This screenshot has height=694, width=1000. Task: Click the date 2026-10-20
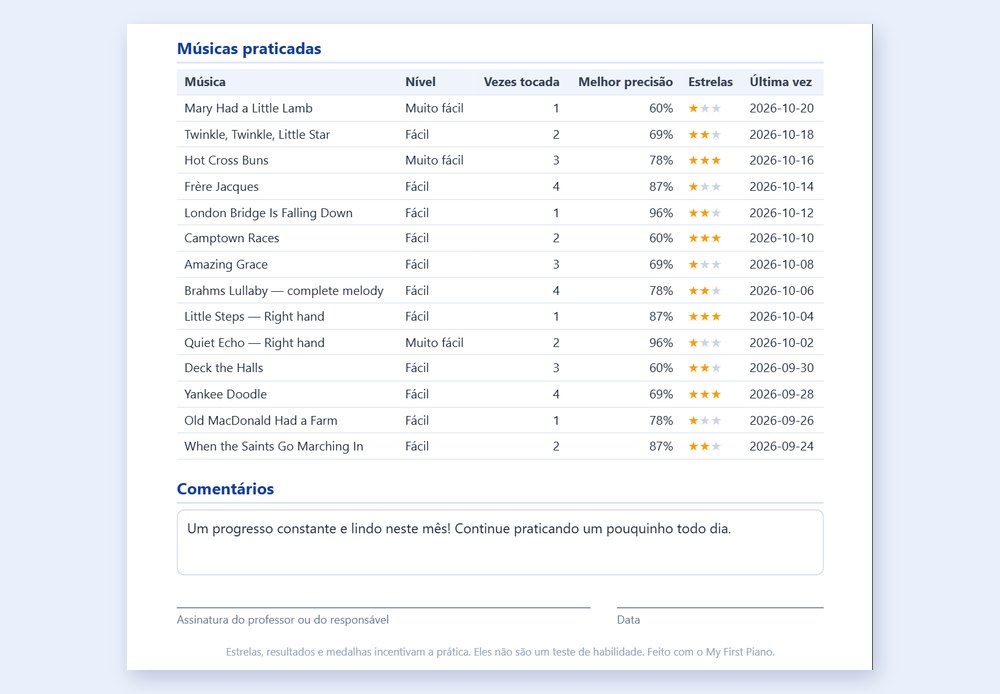click(781, 108)
